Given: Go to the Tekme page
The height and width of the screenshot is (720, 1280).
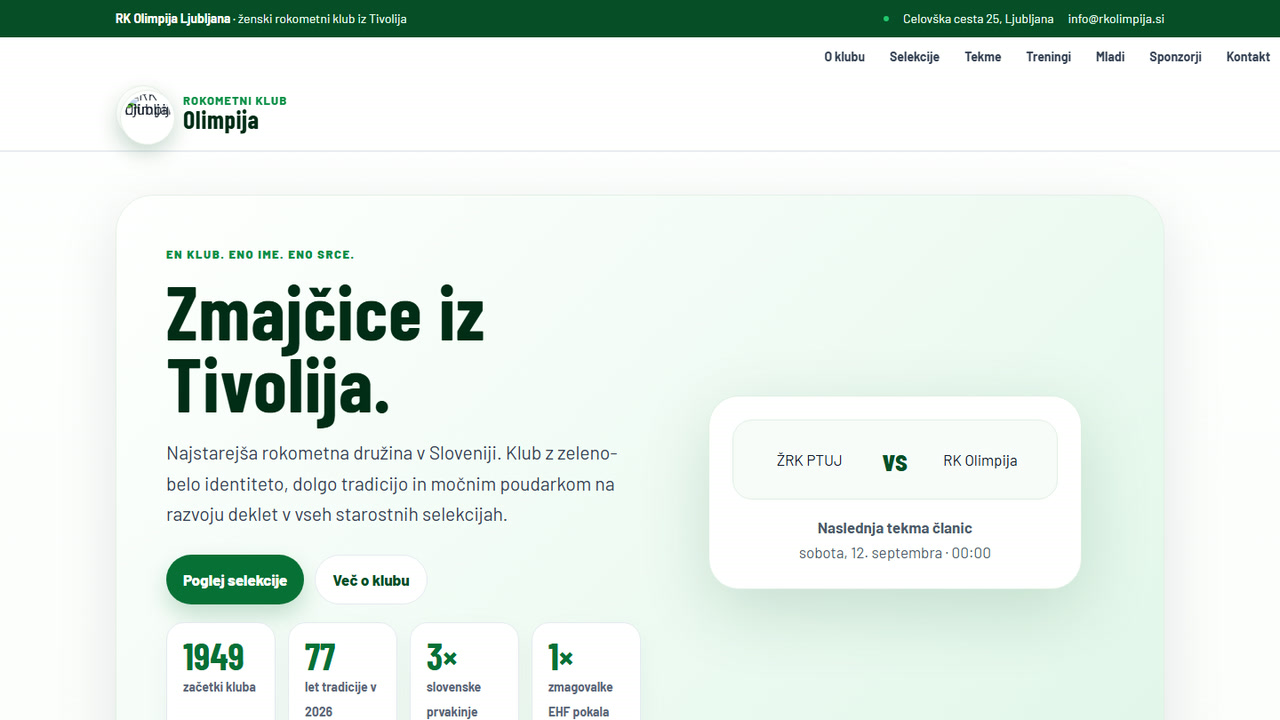Looking at the screenshot, I should point(982,57).
